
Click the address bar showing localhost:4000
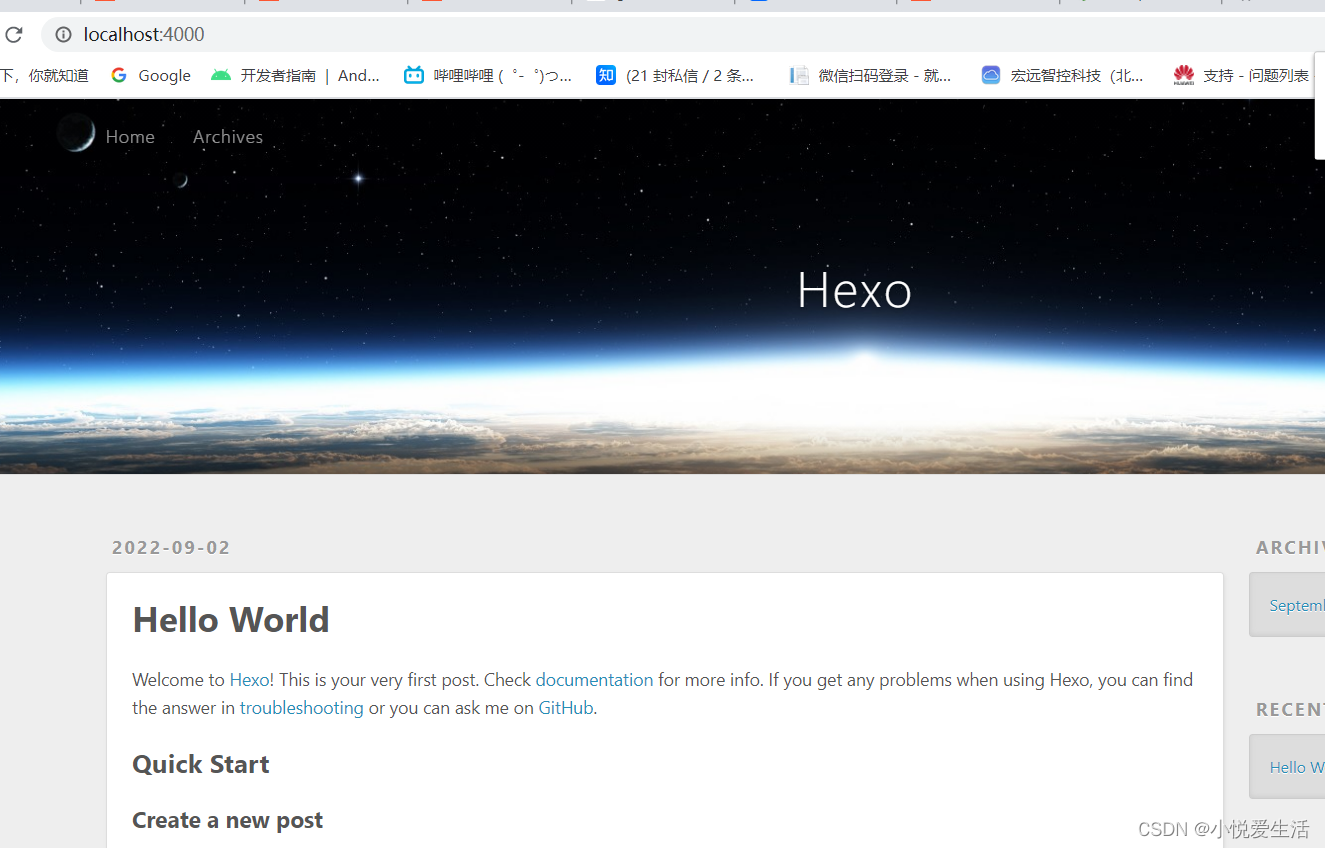click(x=145, y=34)
